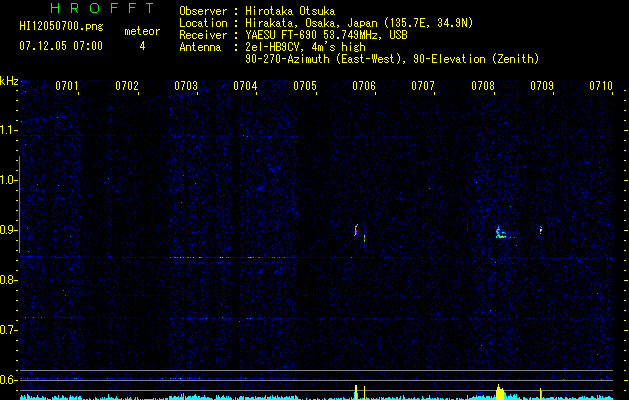The image size is (629, 400).
Task: Click the 0703 time marker
Action: [186, 86]
